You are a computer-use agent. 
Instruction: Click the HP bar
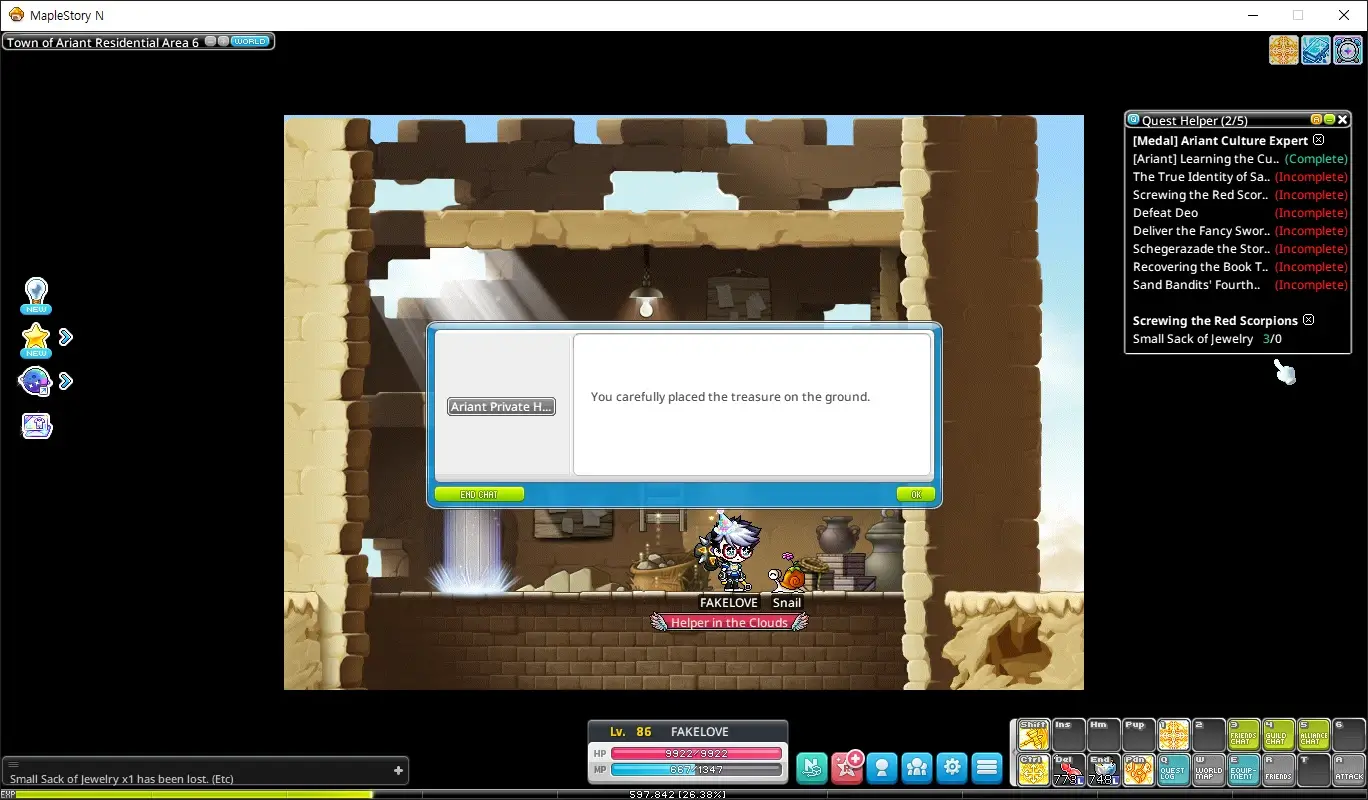pos(697,753)
